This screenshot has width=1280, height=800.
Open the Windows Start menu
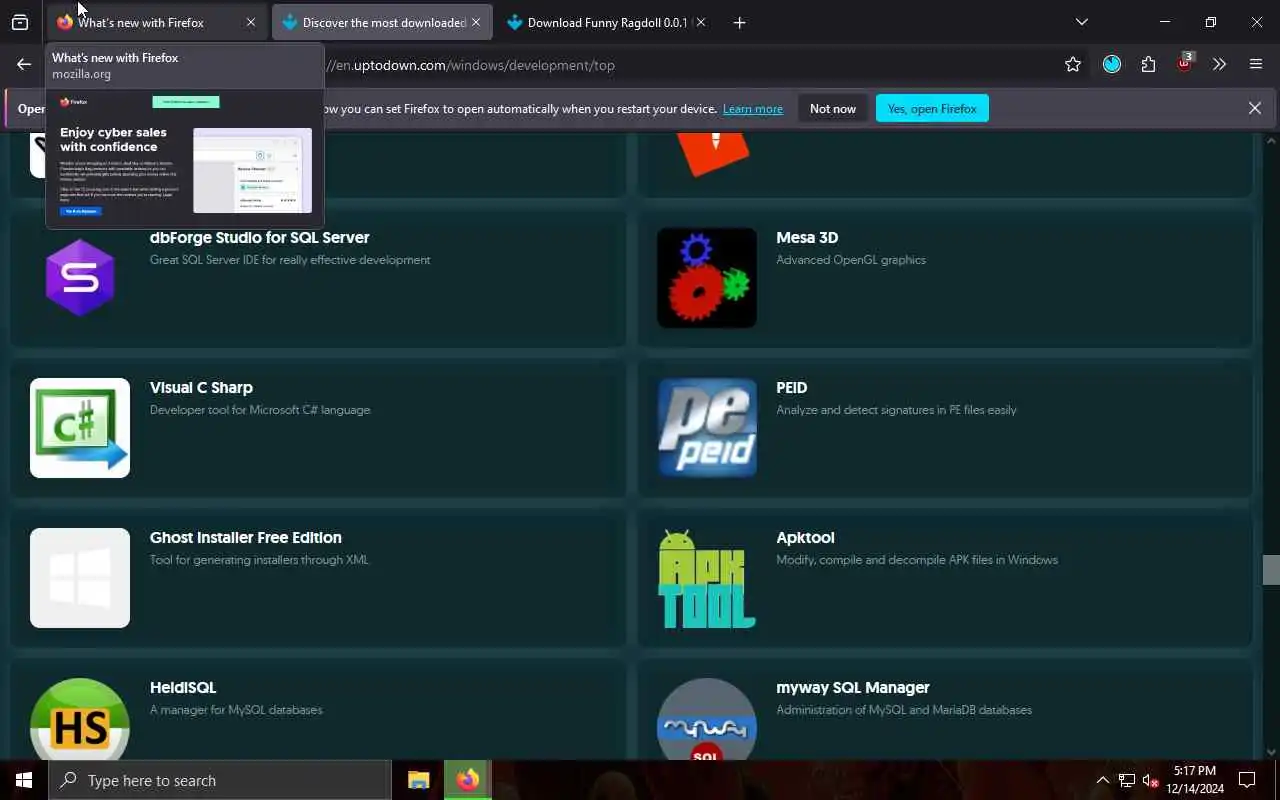click(24, 780)
